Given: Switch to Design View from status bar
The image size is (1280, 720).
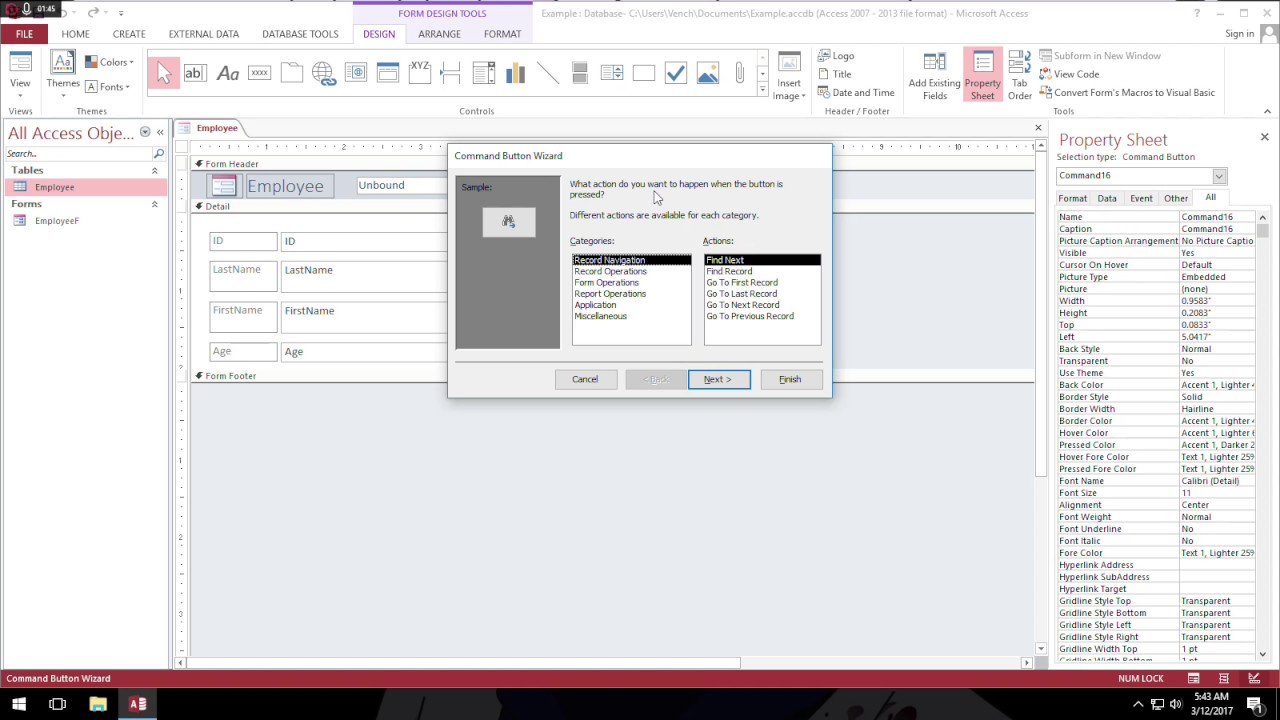Looking at the screenshot, I should tap(1253, 678).
